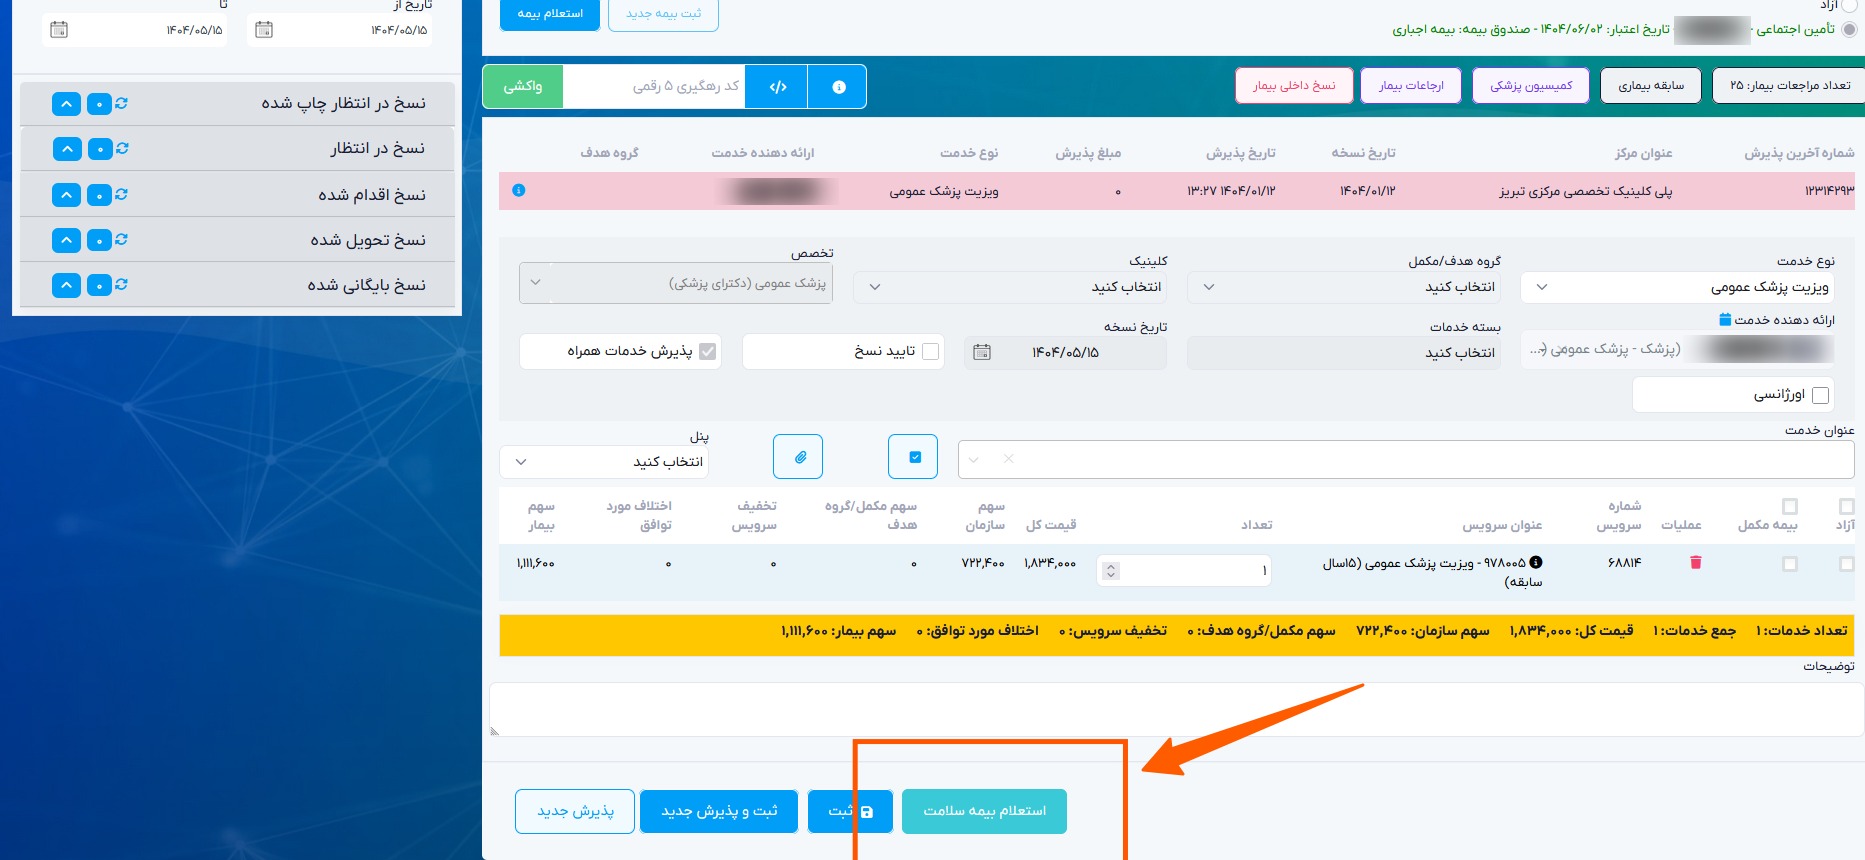Screen dimensions: 1865x860
Task: Open the ارجاعات بیمار tab
Action: coord(1411,86)
